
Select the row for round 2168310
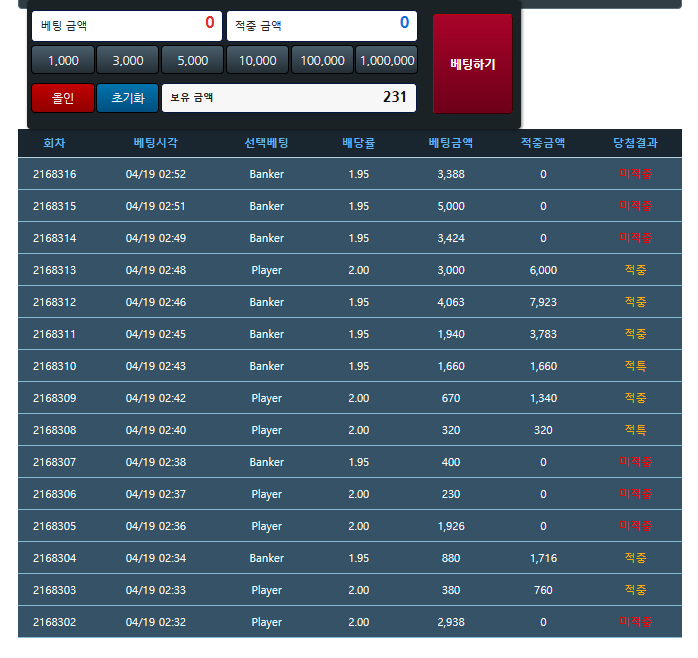coord(349,366)
